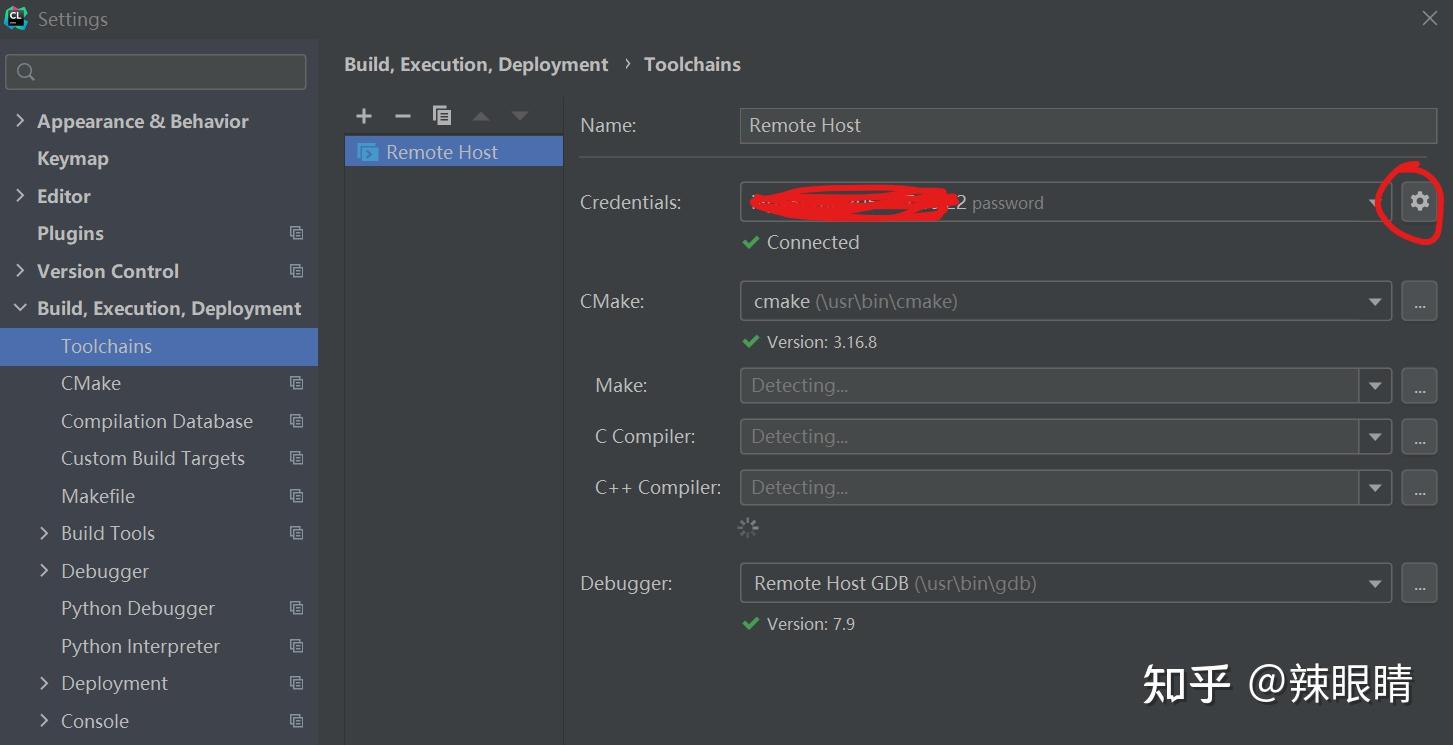Screen dimensions: 1453x745
Task: Select Compilation Database in the sidebar
Action: 157,420
